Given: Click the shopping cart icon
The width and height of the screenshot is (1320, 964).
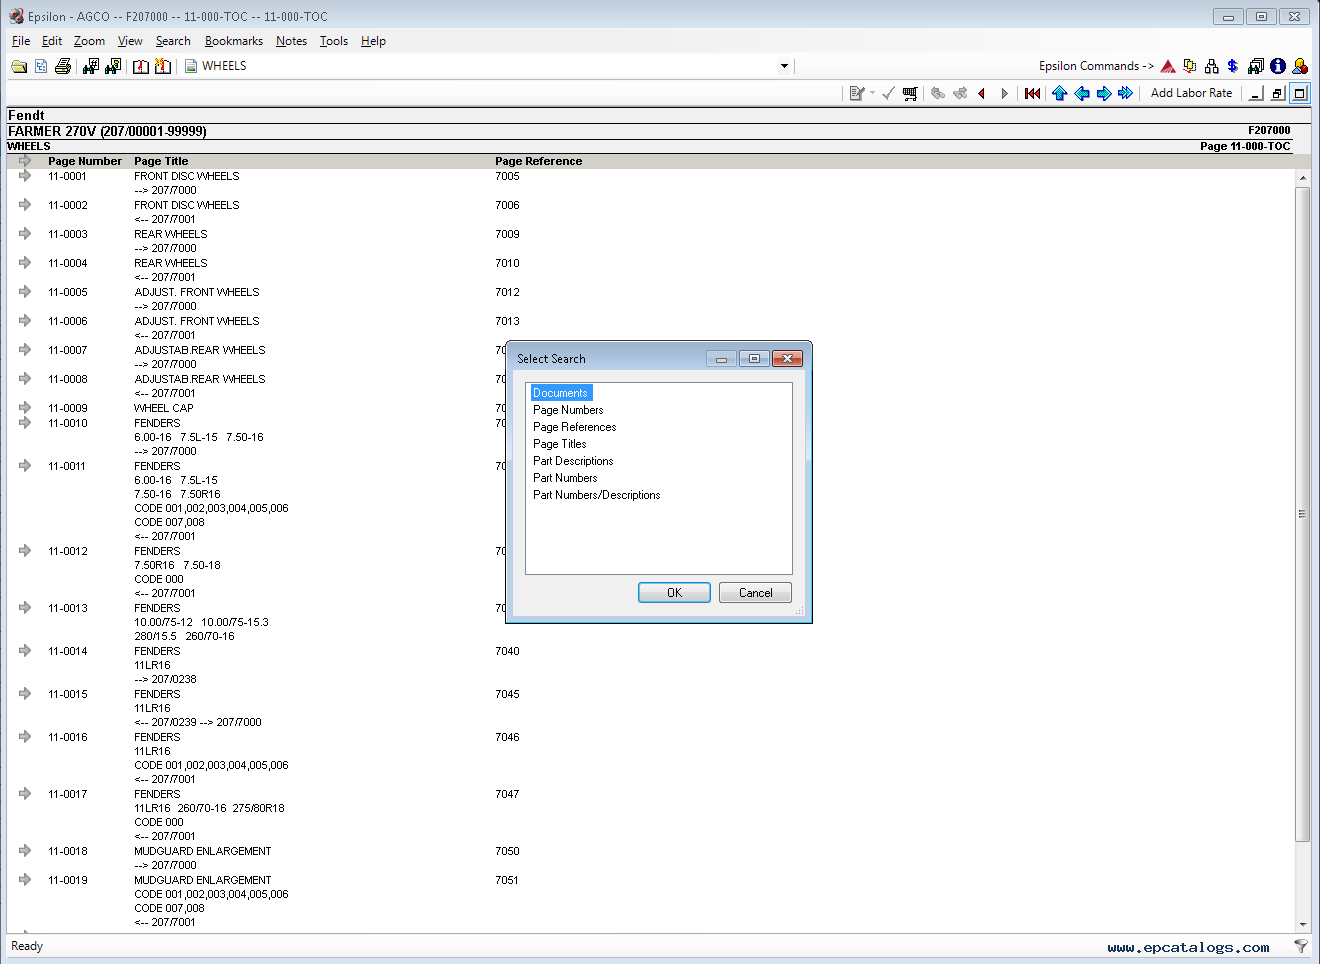Looking at the screenshot, I should pos(910,93).
